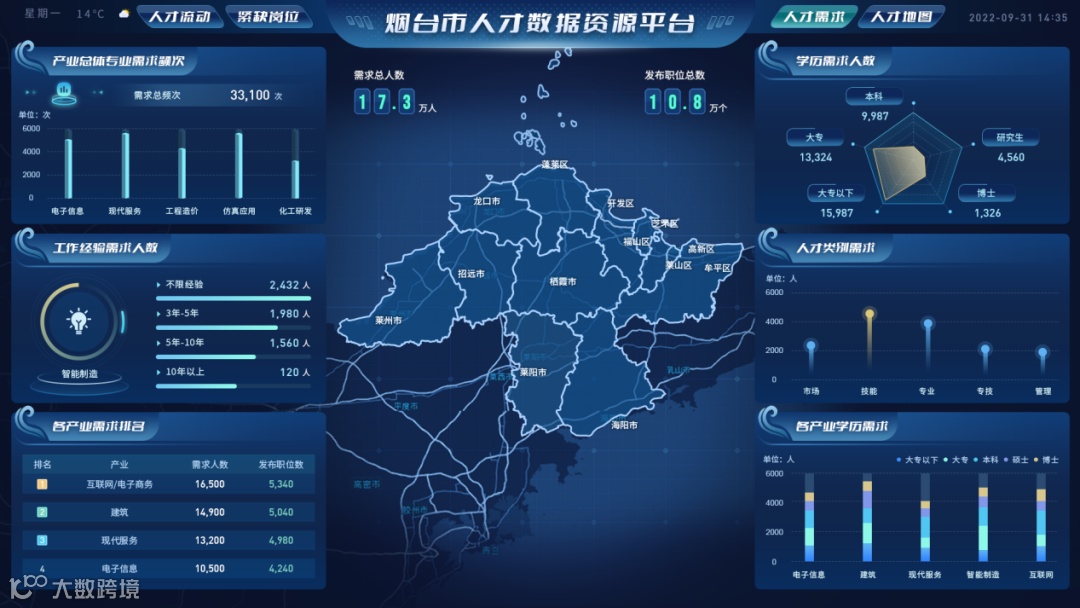Click the 现代服务 bar in demand frequency chart

tap(125, 165)
